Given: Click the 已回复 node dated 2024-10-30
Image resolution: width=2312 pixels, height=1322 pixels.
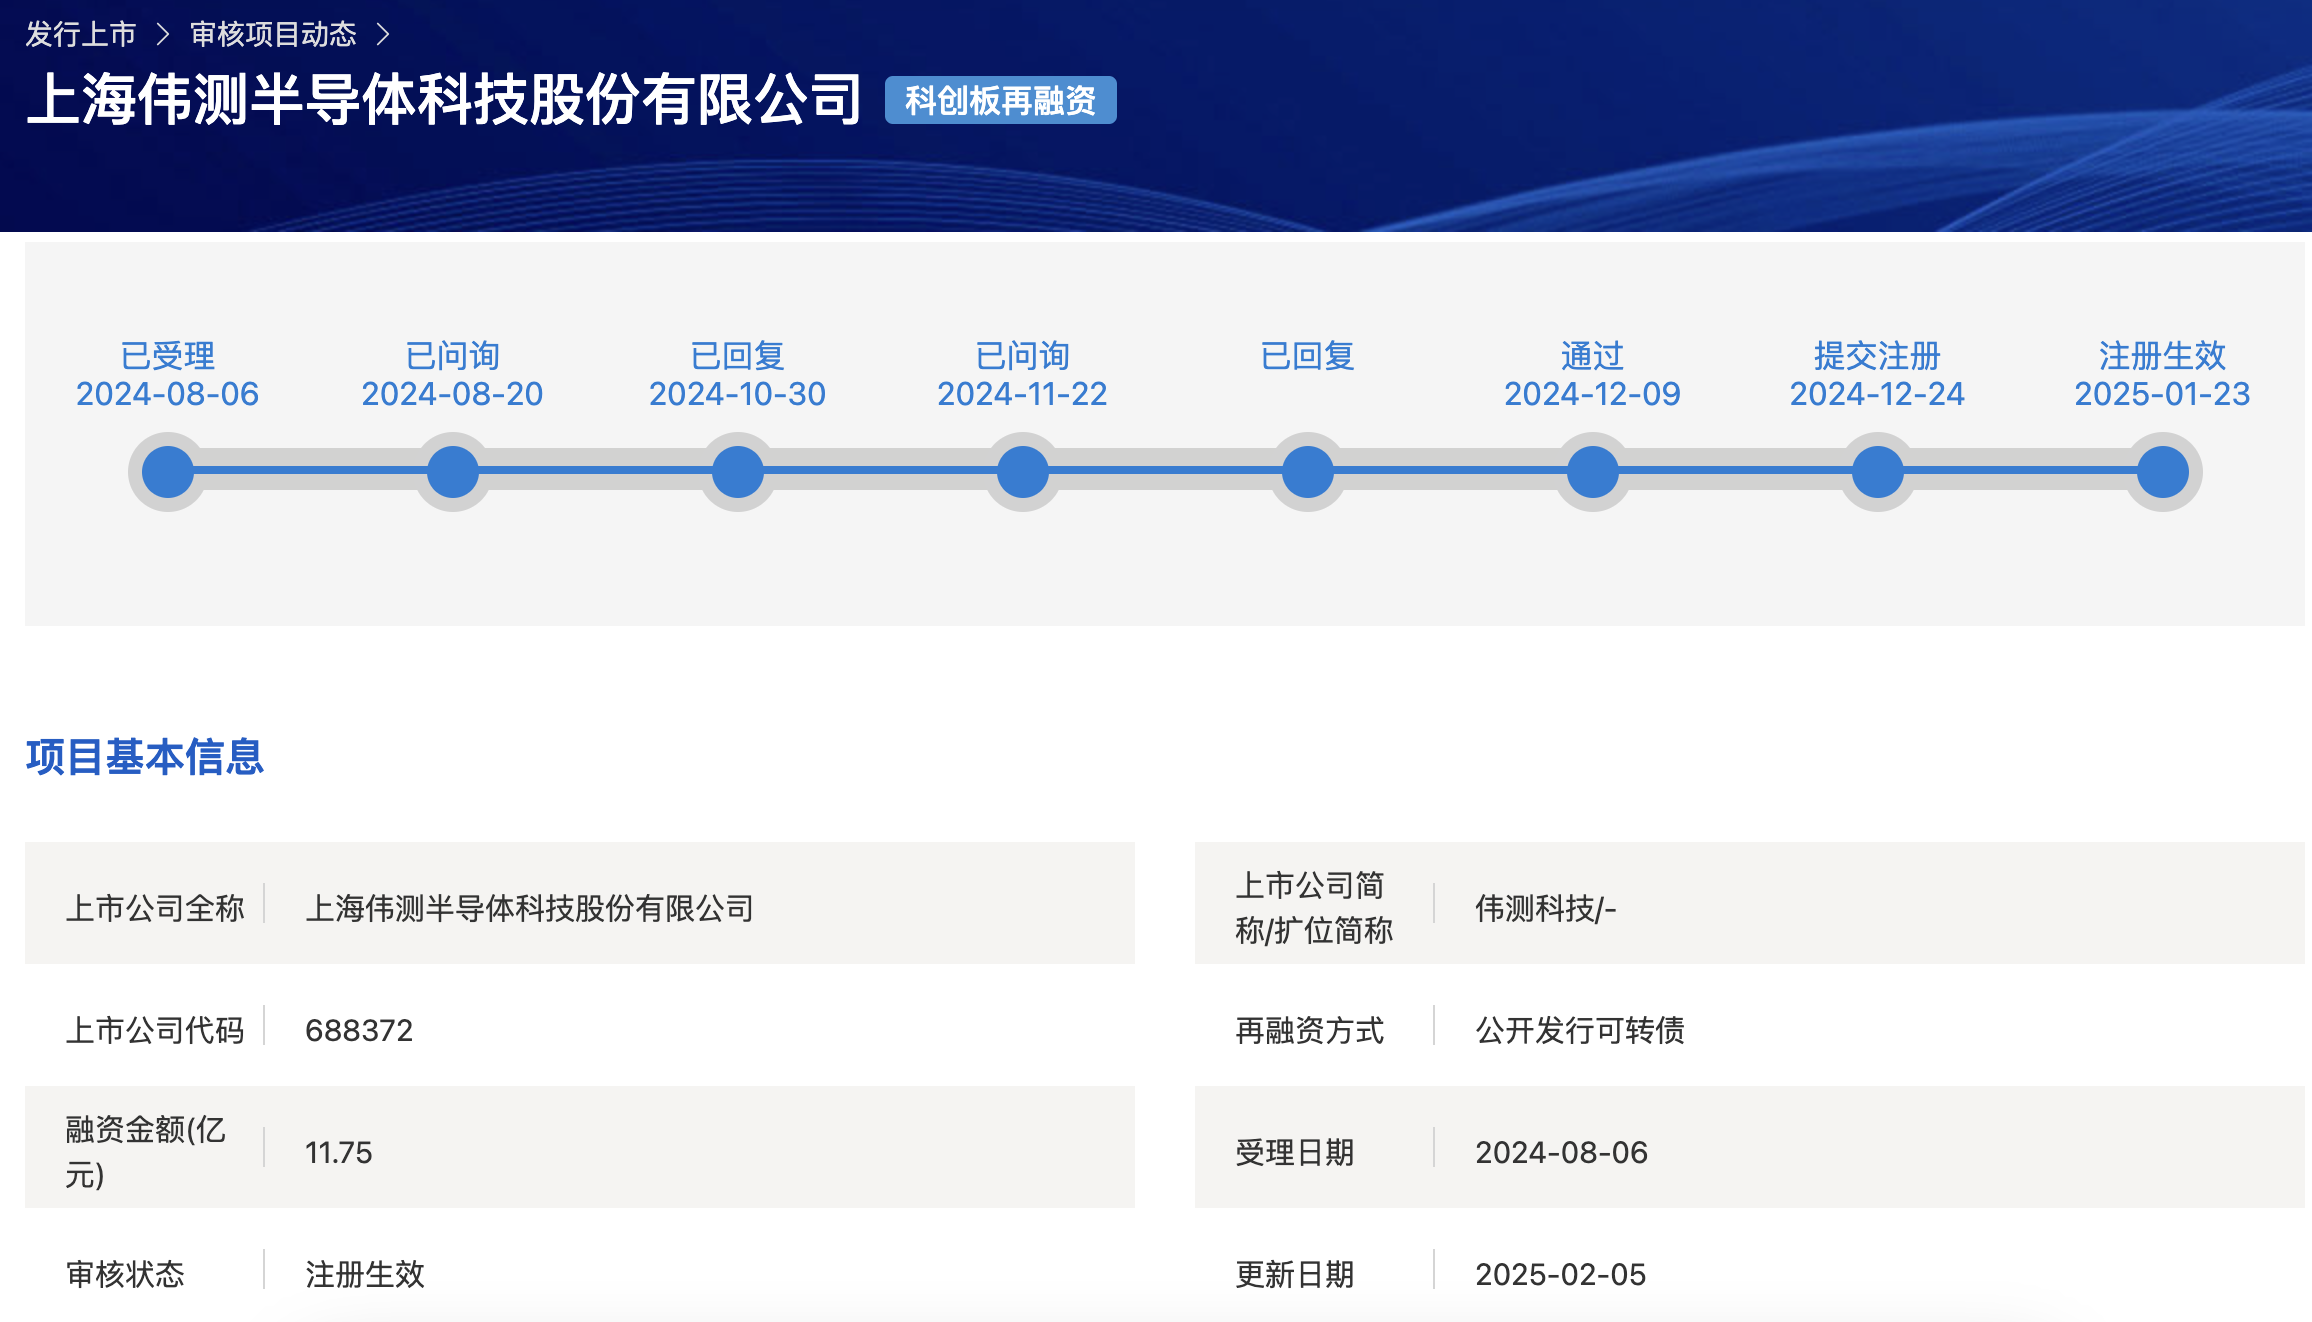Looking at the screenshot, I should [737, 470].
